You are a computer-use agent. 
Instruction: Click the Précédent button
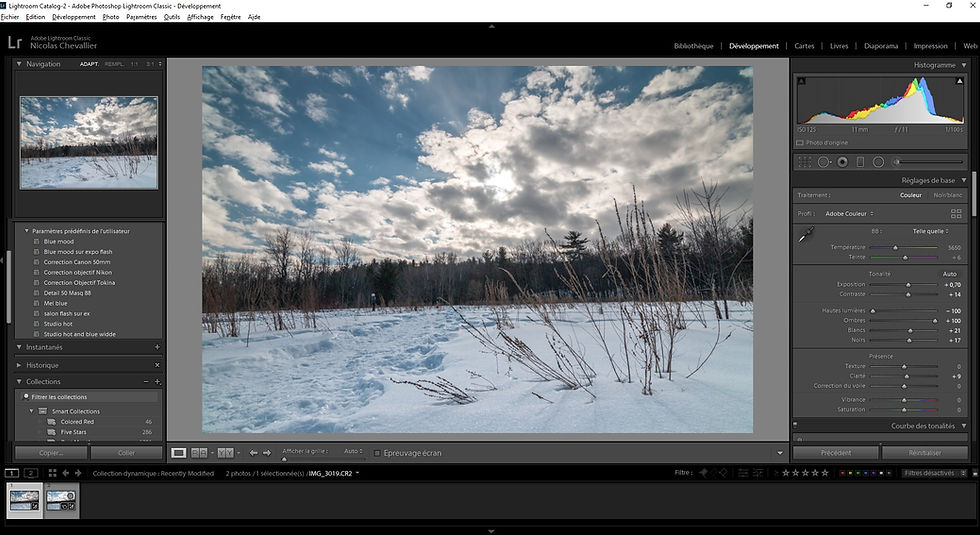coord(836,452)
